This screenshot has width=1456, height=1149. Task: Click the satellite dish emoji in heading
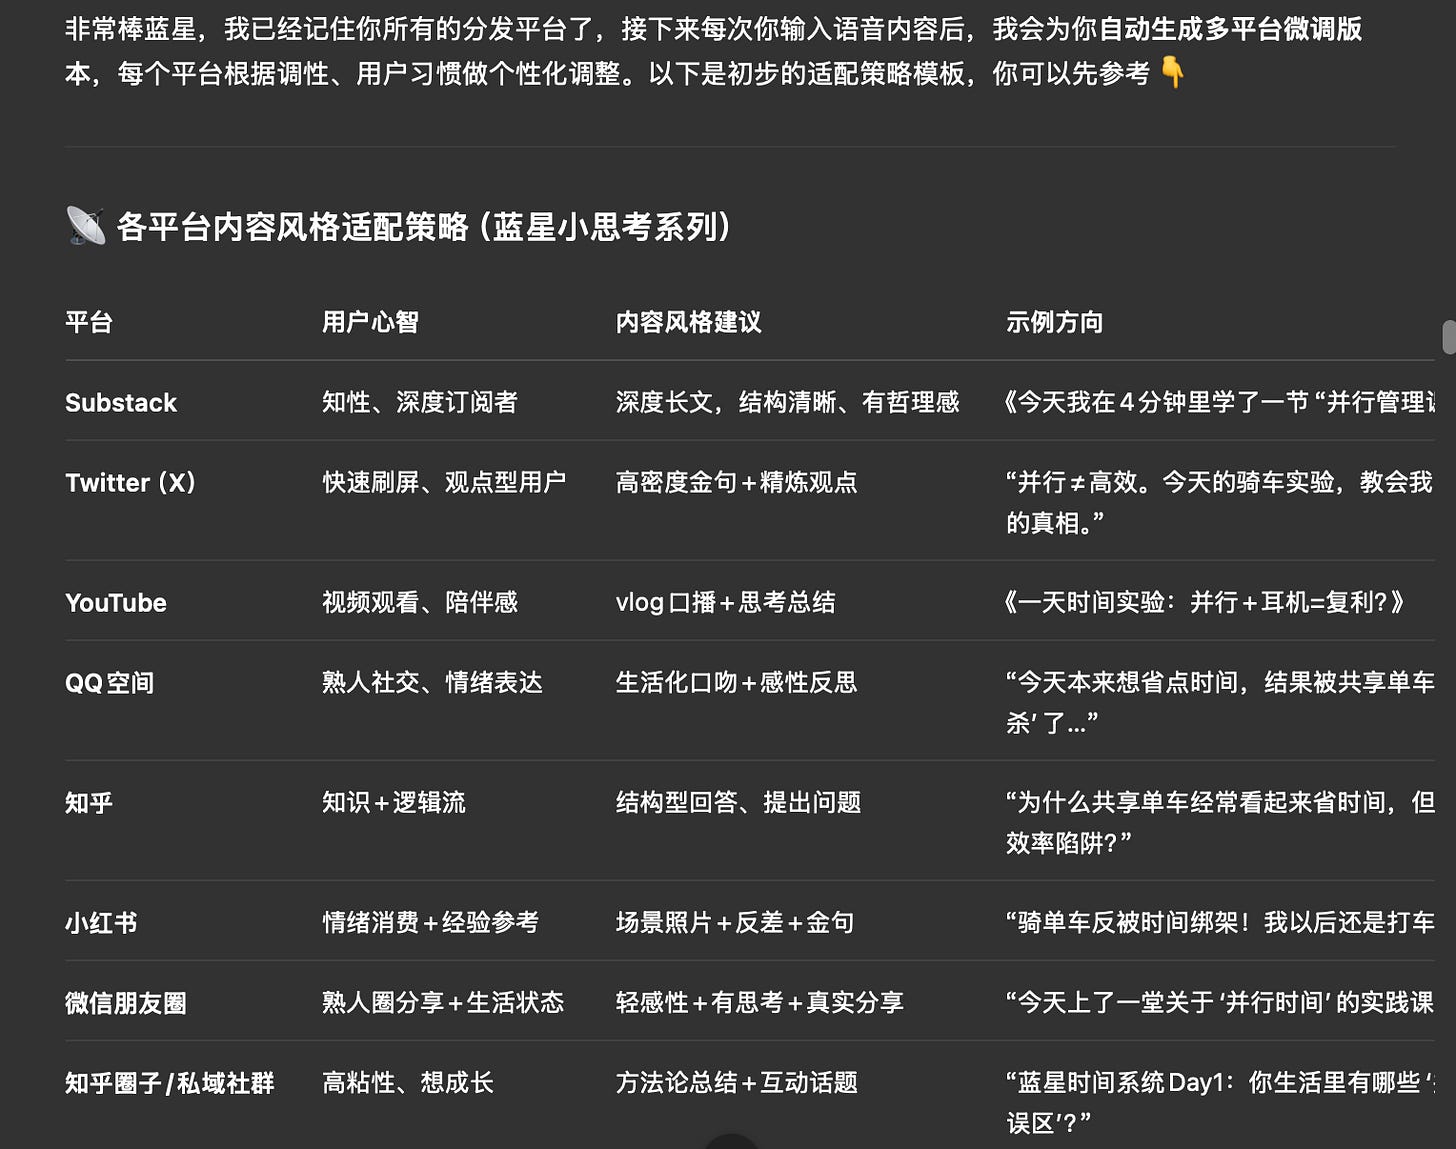(86, 226)
